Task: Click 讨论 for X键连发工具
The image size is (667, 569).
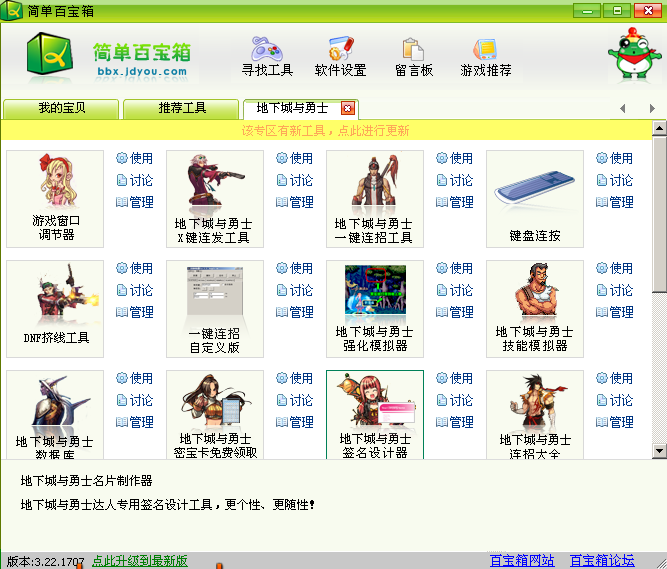Action: [294, 180]
